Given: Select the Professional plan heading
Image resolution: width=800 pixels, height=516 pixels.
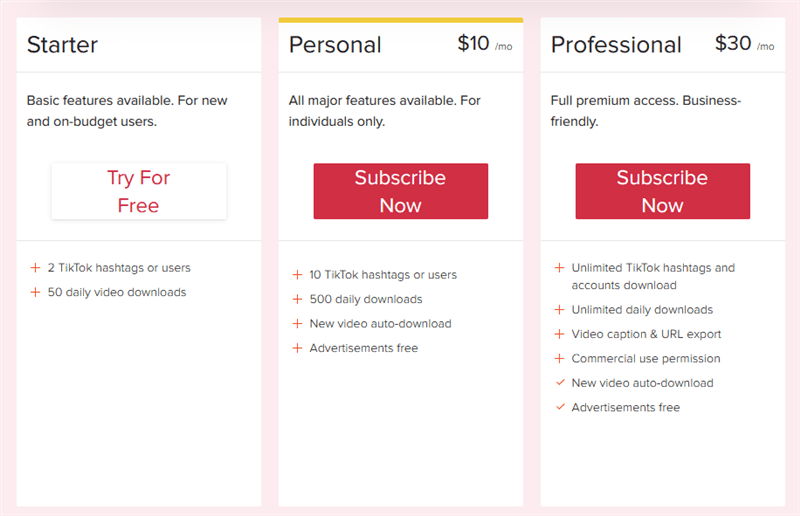Looking at the screenshot, I should point(616,45).
